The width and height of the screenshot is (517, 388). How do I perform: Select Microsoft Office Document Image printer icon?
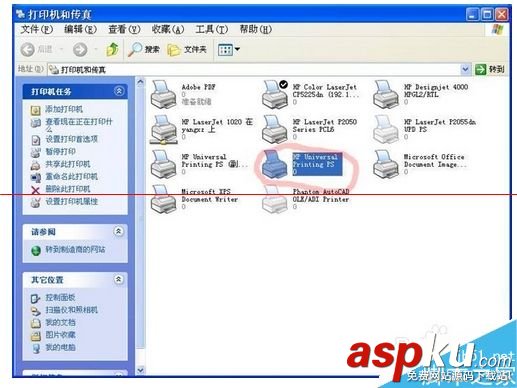(386, 164)
